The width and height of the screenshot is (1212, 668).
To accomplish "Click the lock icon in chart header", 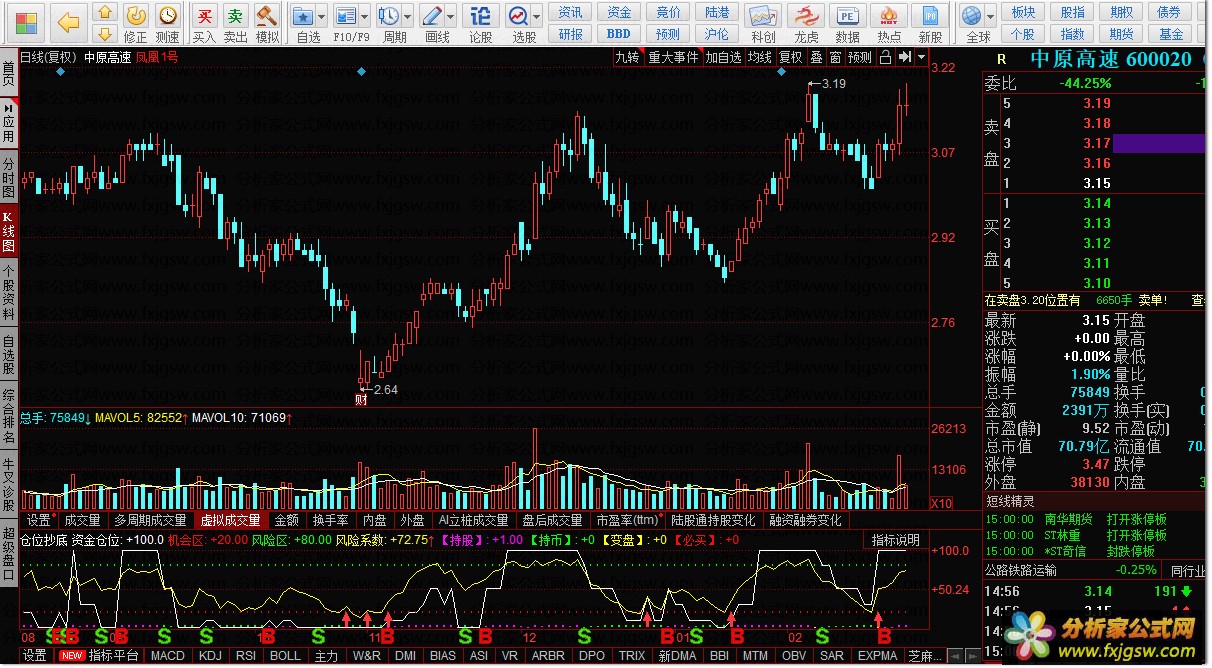I will pyautogui.click(x=884, y=57).
